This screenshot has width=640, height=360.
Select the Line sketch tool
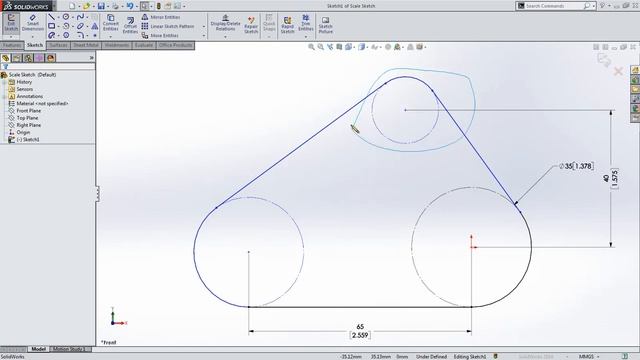point(52,17)
